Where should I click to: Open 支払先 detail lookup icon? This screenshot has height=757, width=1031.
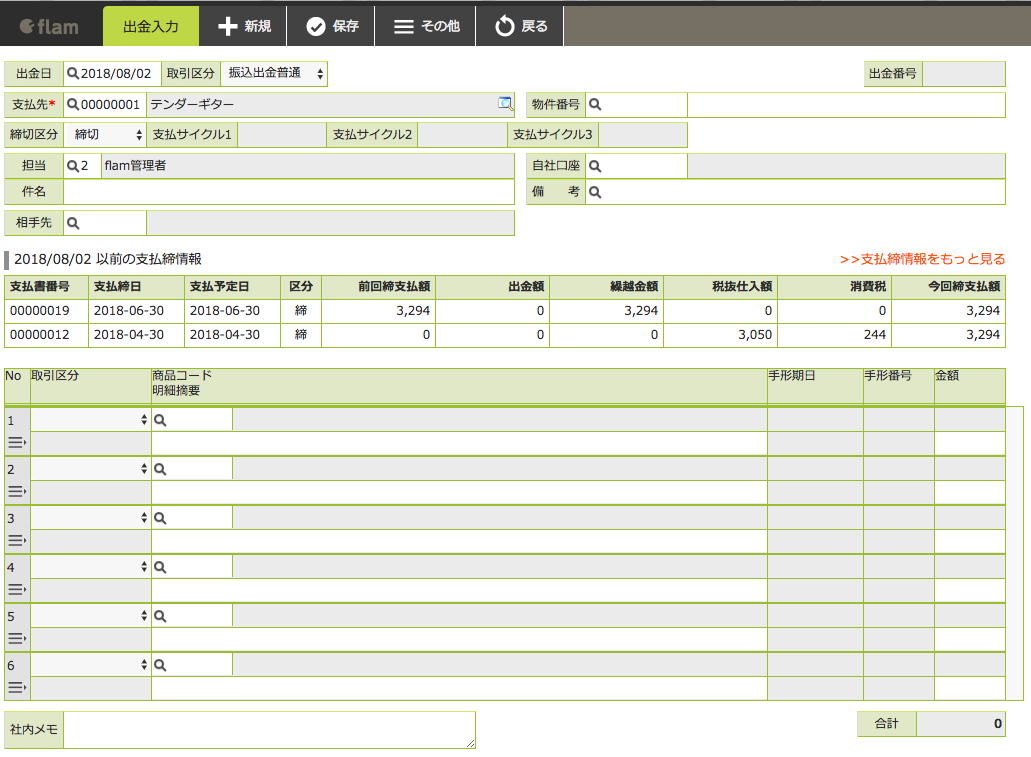[505, 104]
